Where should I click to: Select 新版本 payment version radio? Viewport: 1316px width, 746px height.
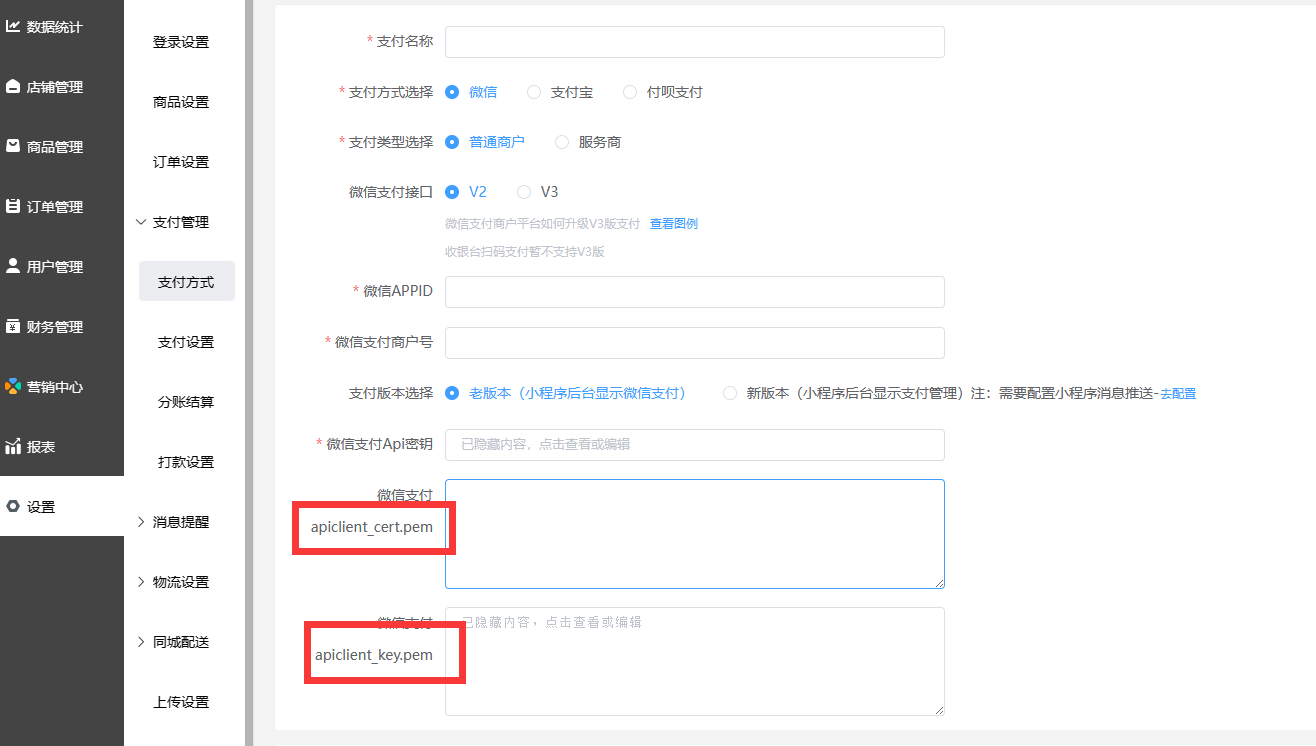click(x=730, y=393)
